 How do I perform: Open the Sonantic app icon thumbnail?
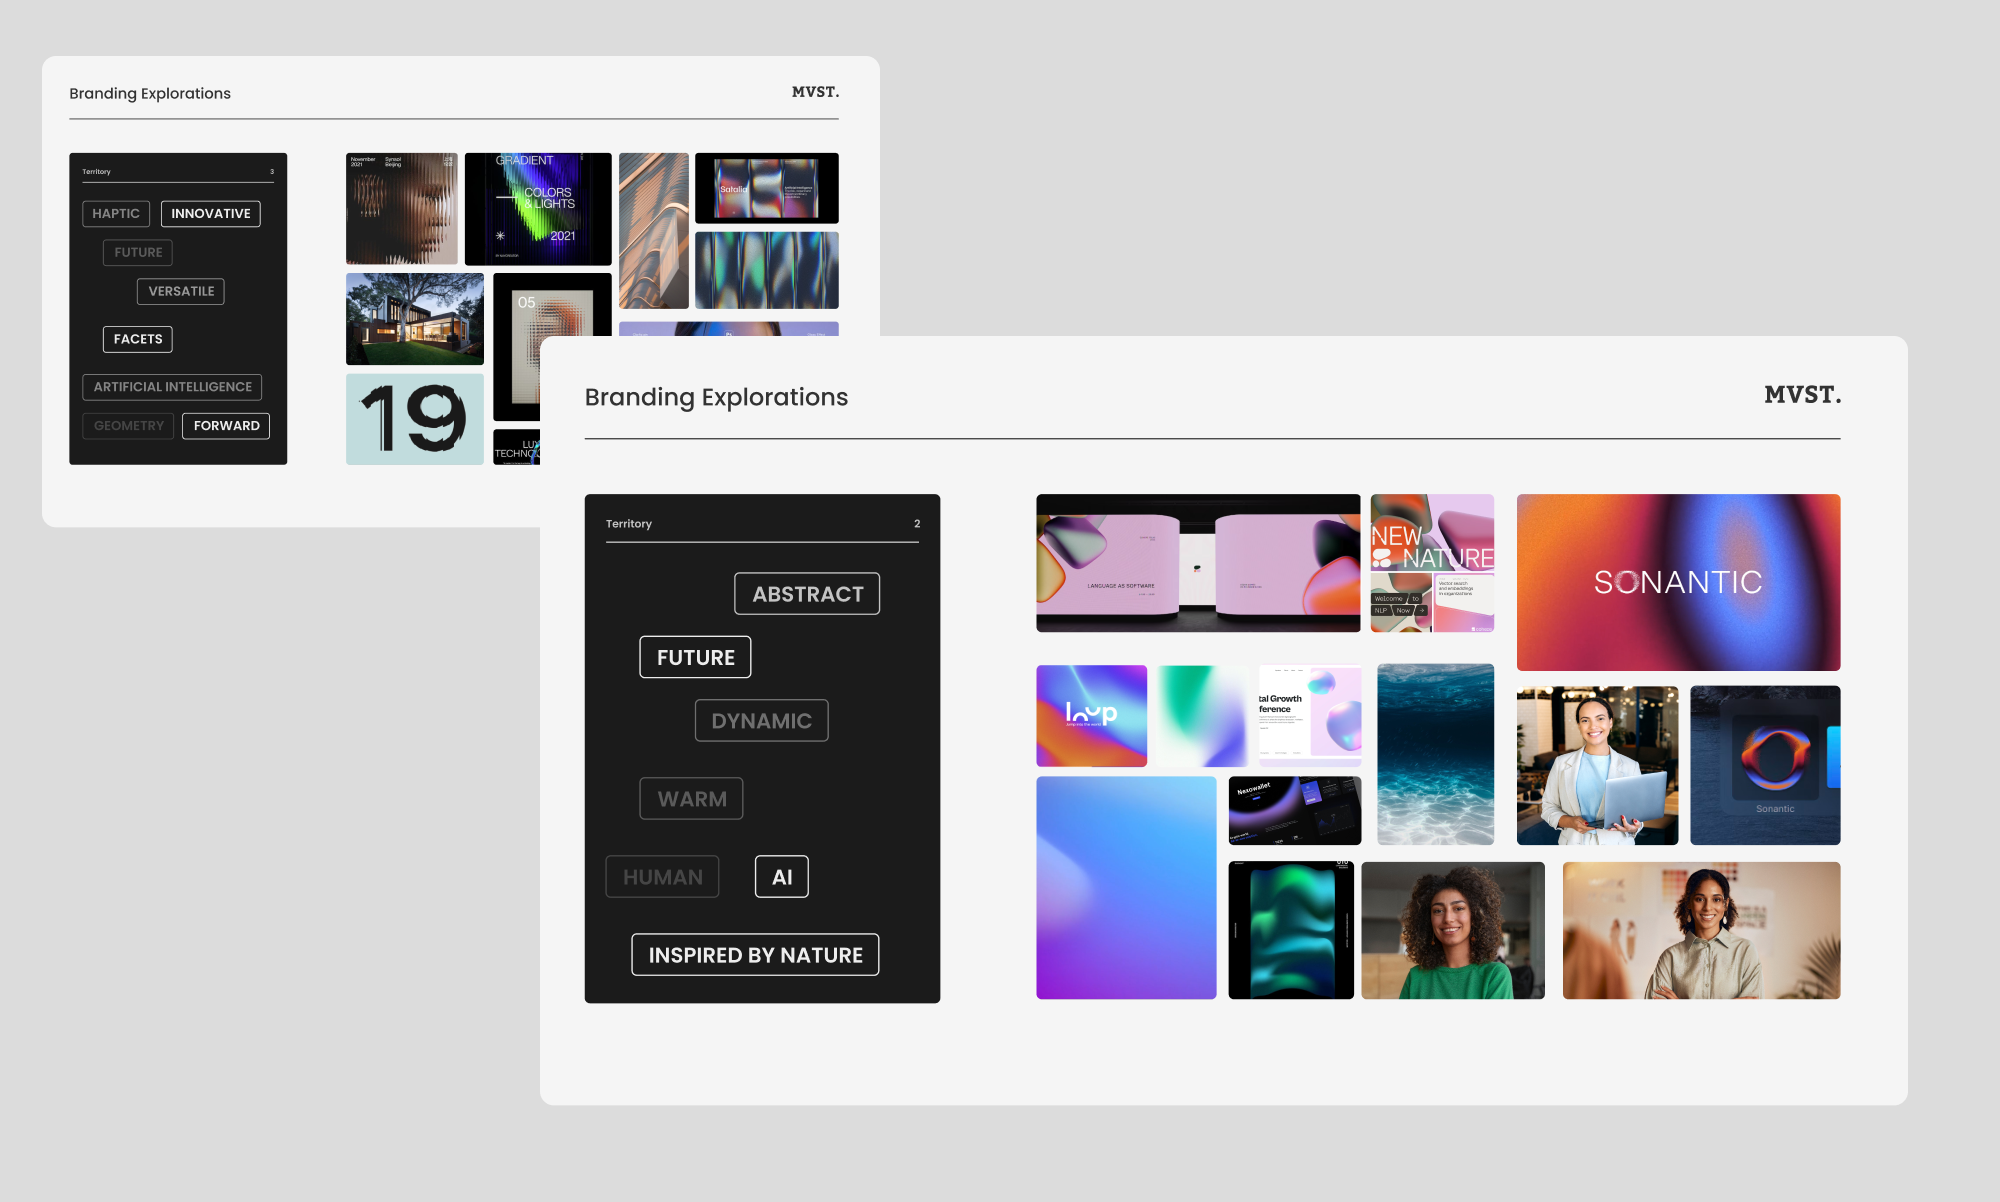coord(1765,765)
